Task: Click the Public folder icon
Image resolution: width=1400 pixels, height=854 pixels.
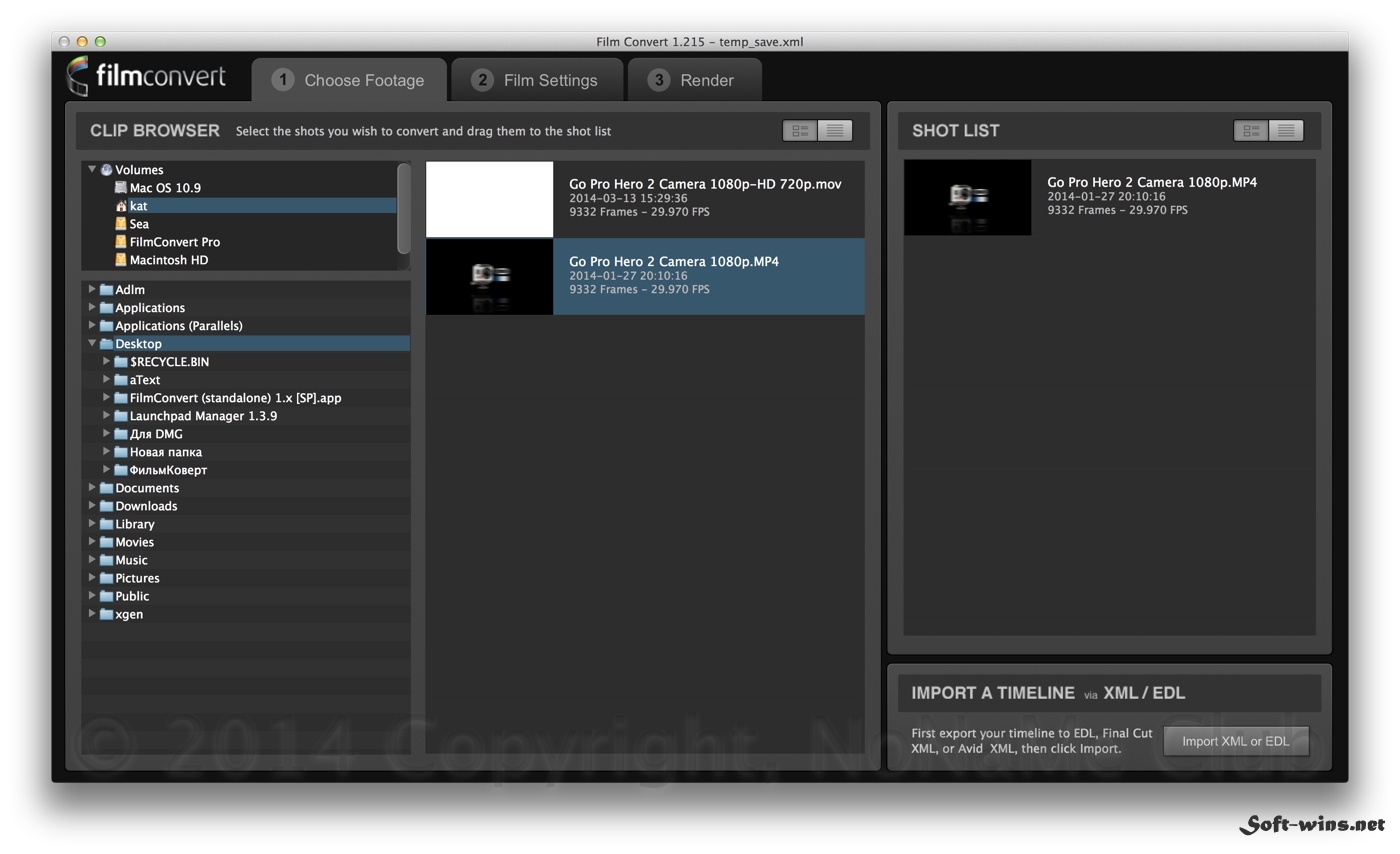Action: (106, 596)
